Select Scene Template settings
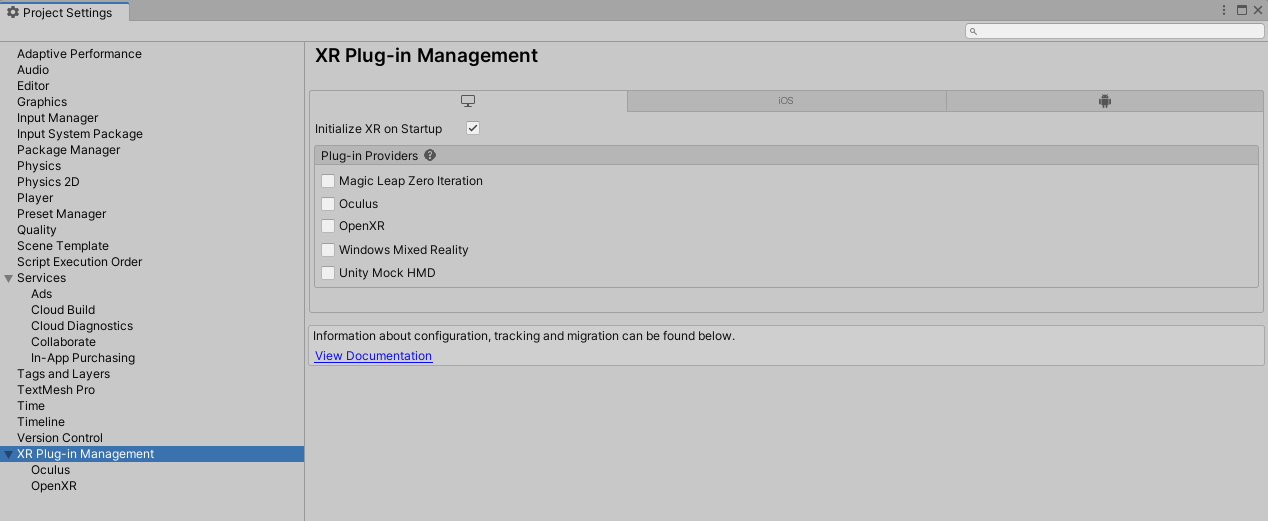1268x521 pixels. coord(63,246)
